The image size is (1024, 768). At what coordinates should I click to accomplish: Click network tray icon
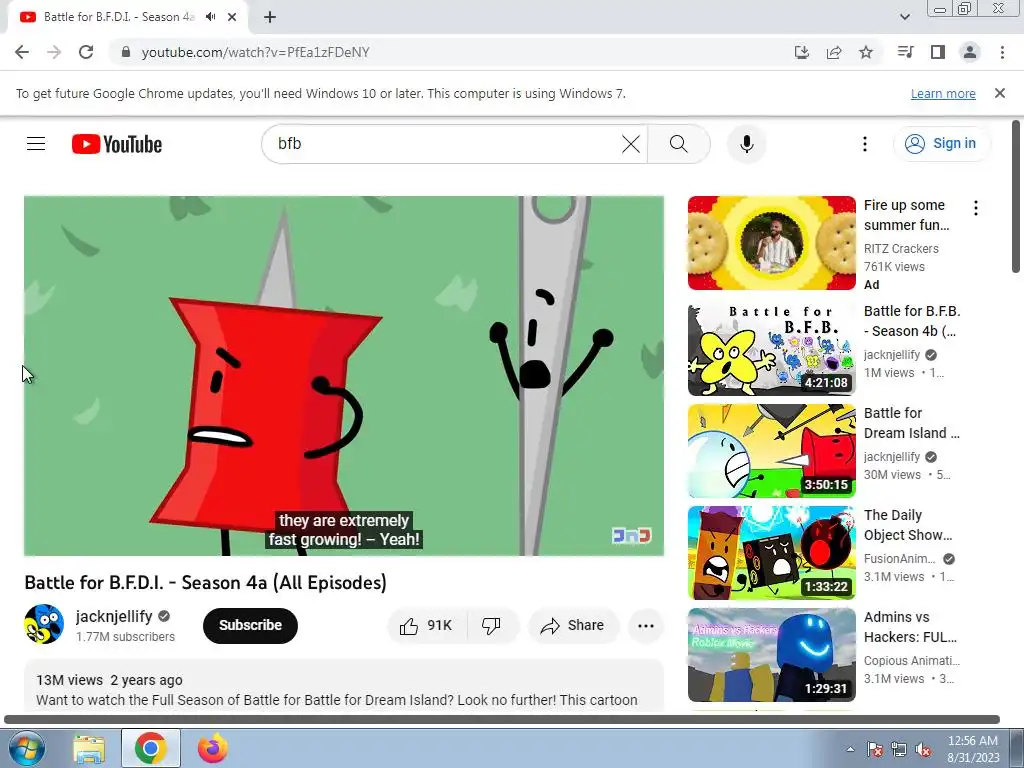(x=899, y=750)
